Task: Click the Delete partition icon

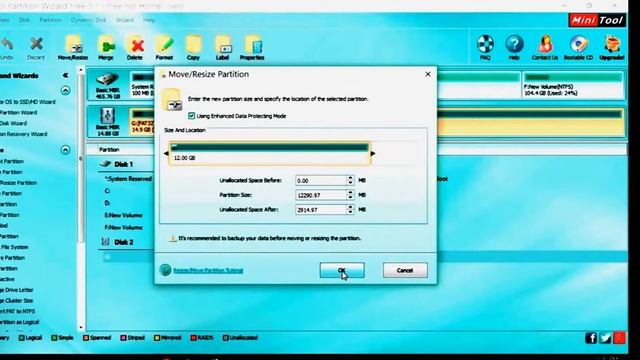Action: 135,44
